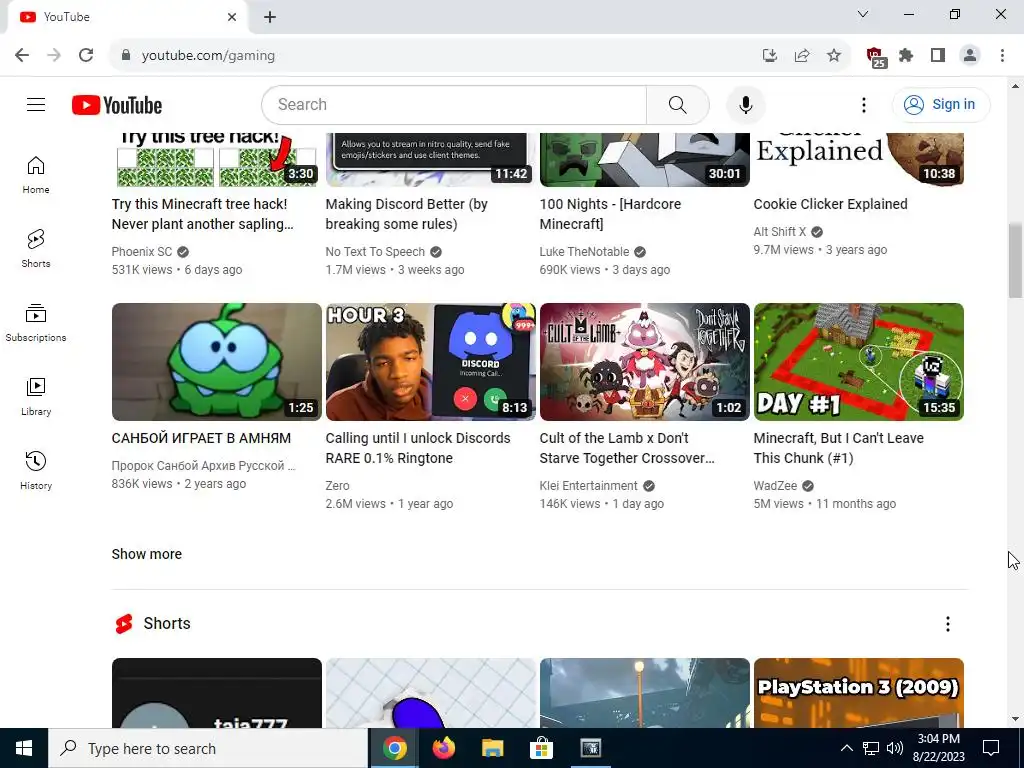Viewport: 1024px width, 768px height.
Task: Open the DAY #1 Minecraft thumbnail
Action: pyautogui.click(x=859, y=362)
